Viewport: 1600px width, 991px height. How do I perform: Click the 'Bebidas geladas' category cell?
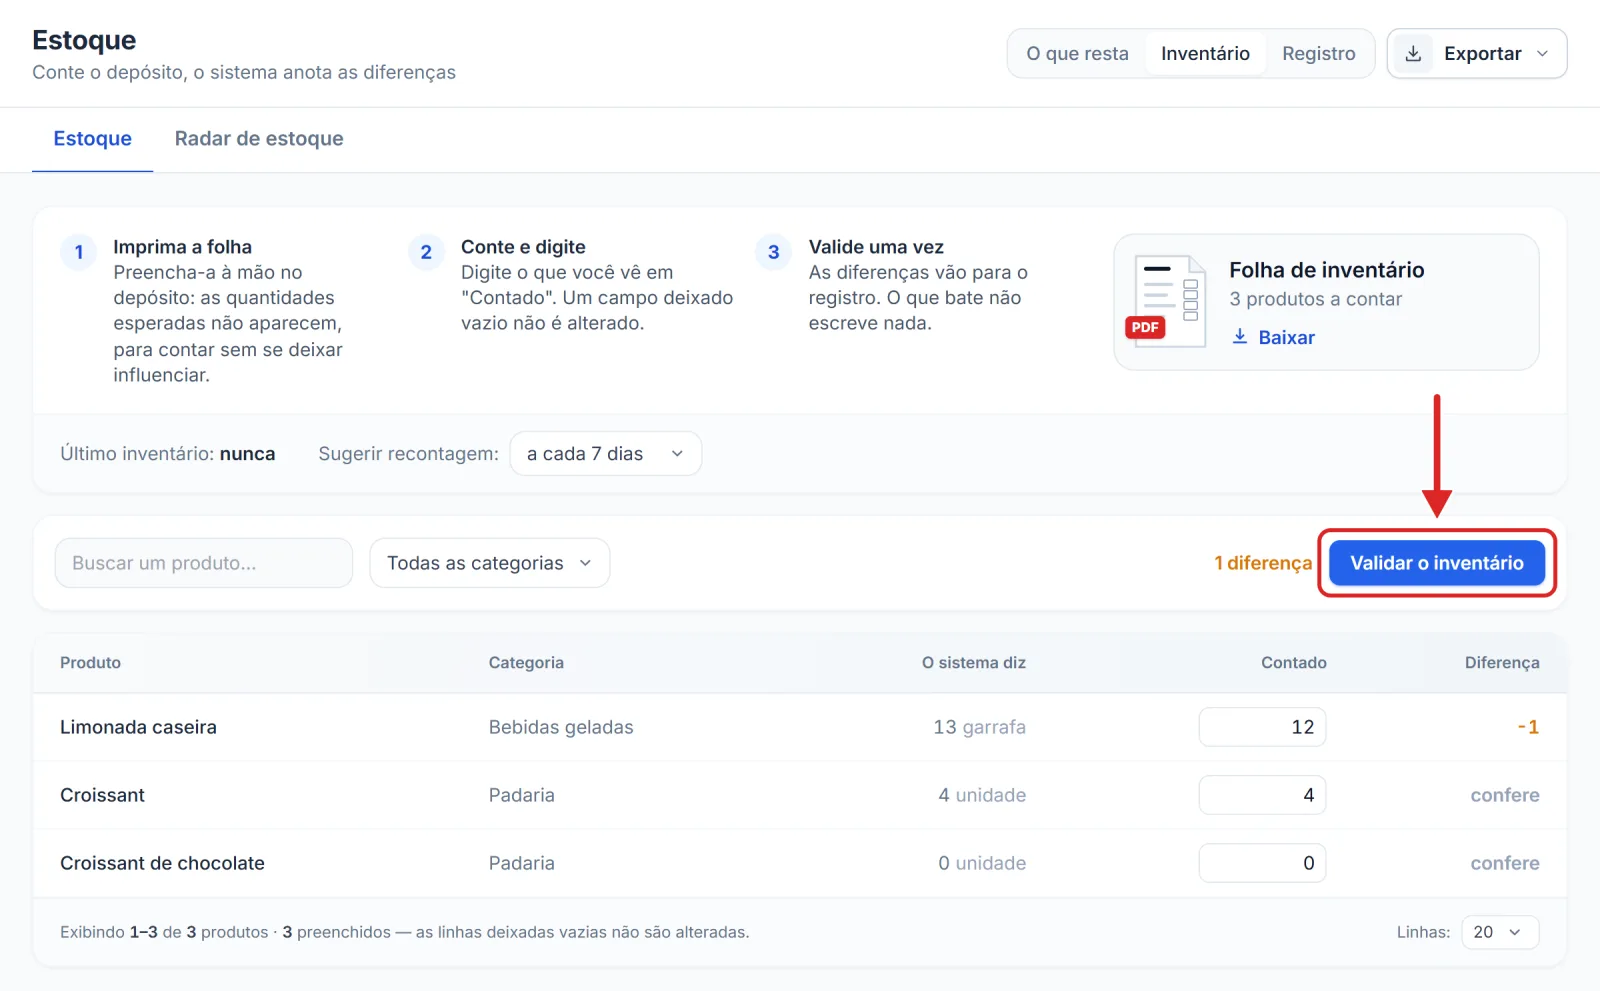tap(561, 727)
